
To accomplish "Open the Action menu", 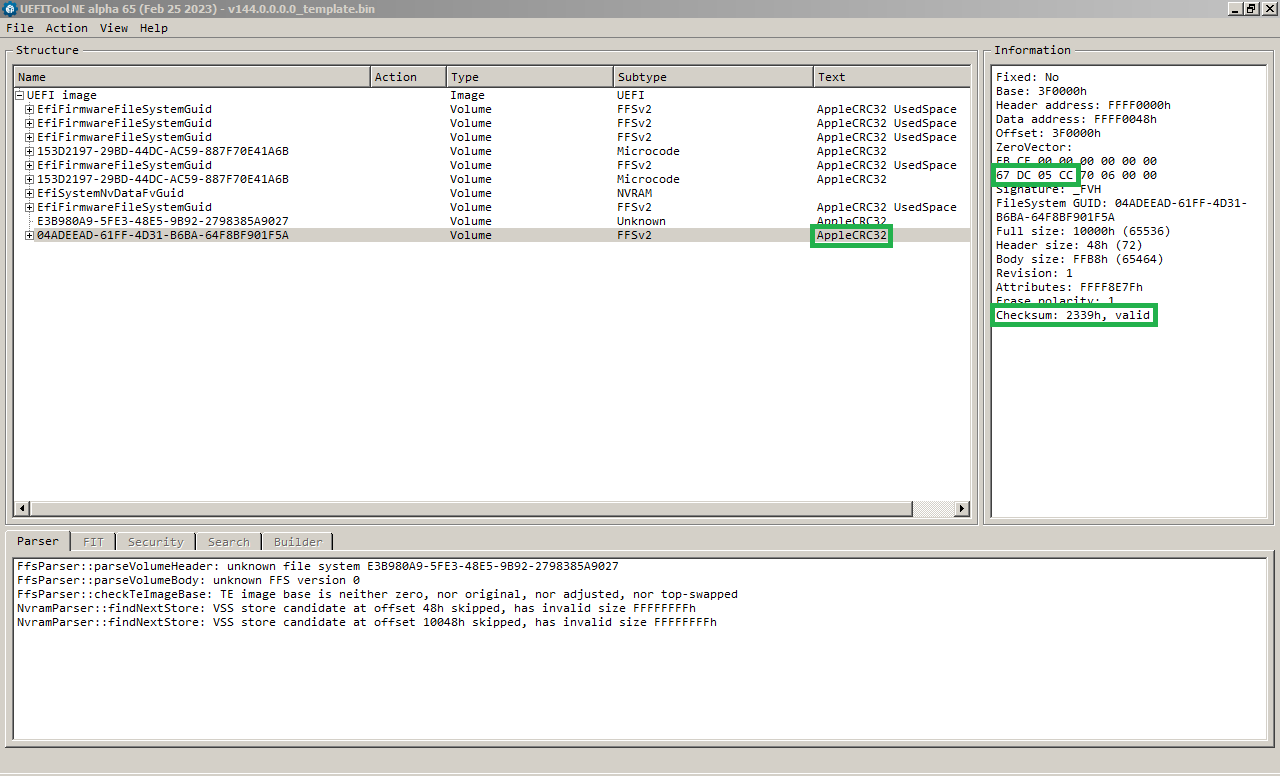I will [x=66, y=28].
